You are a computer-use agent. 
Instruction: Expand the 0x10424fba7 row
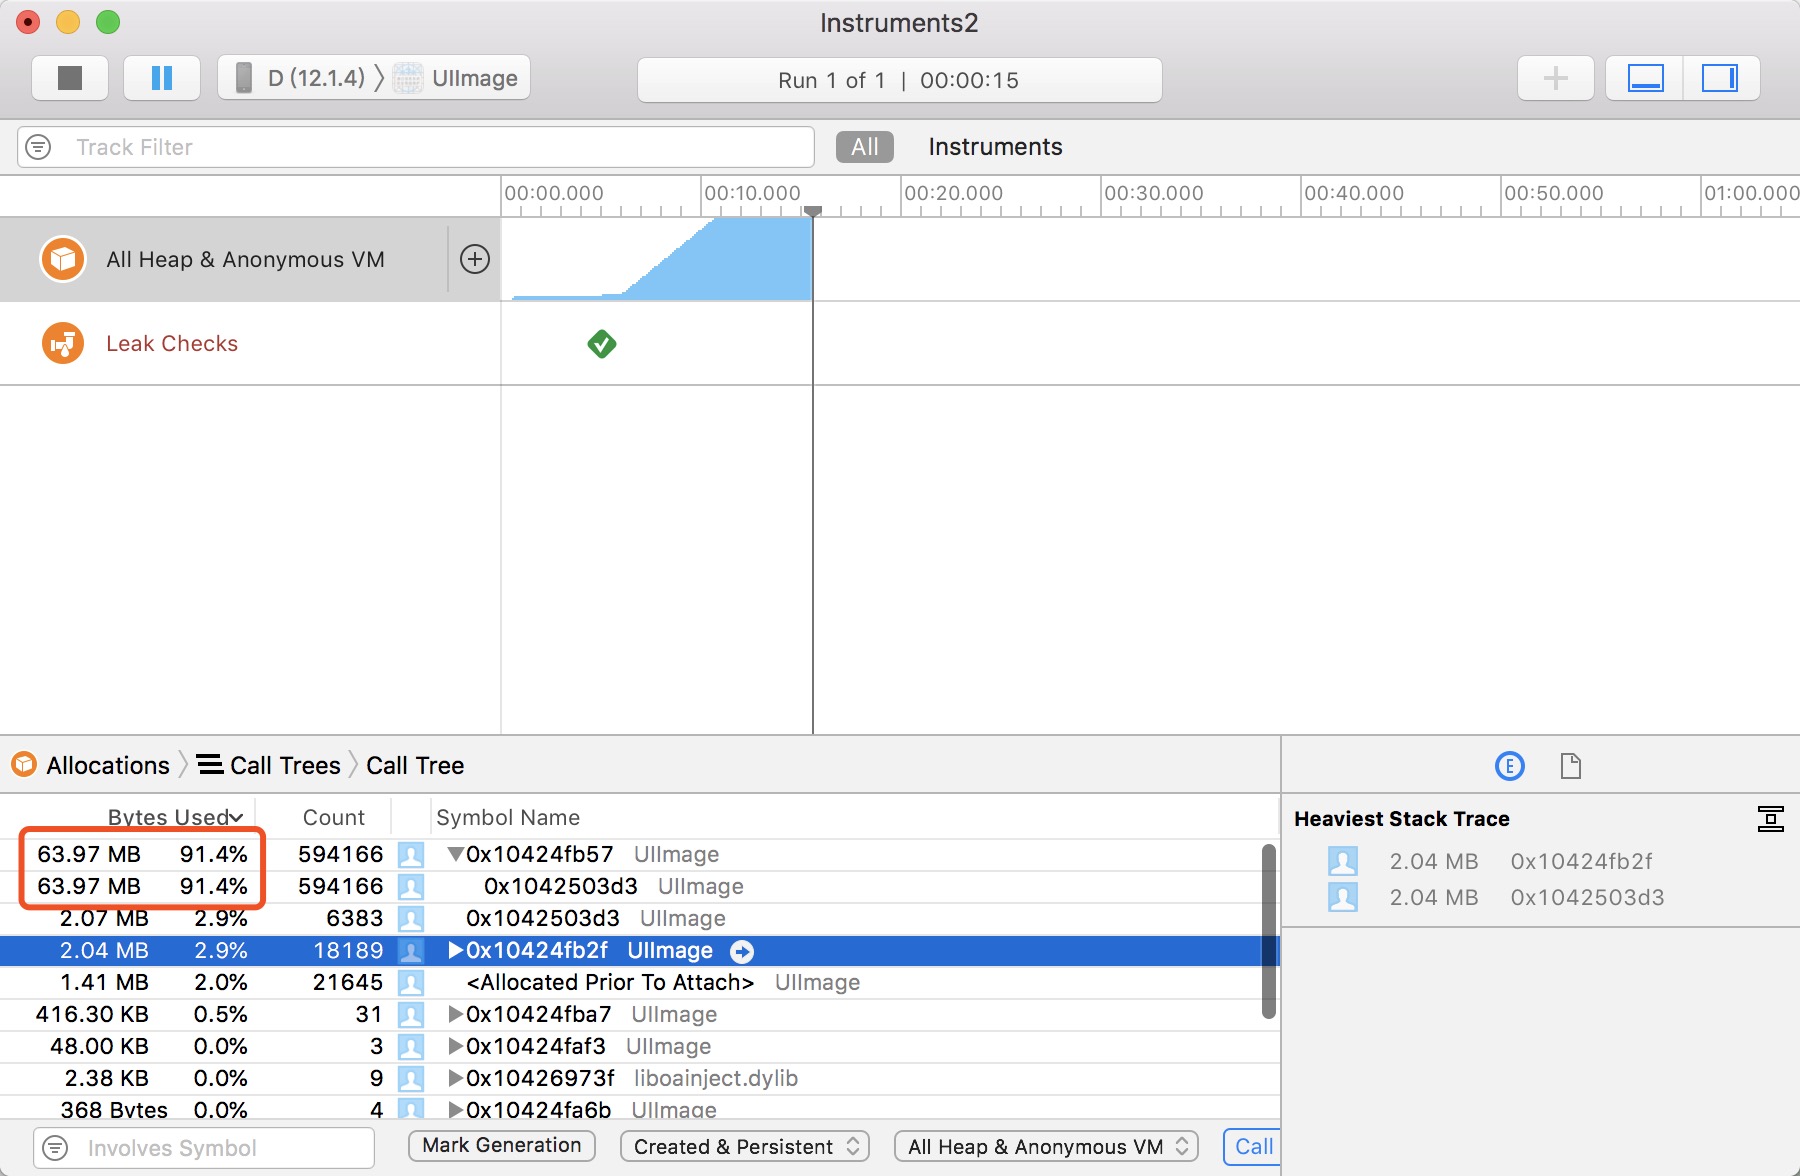click(x=455, y=1014)
